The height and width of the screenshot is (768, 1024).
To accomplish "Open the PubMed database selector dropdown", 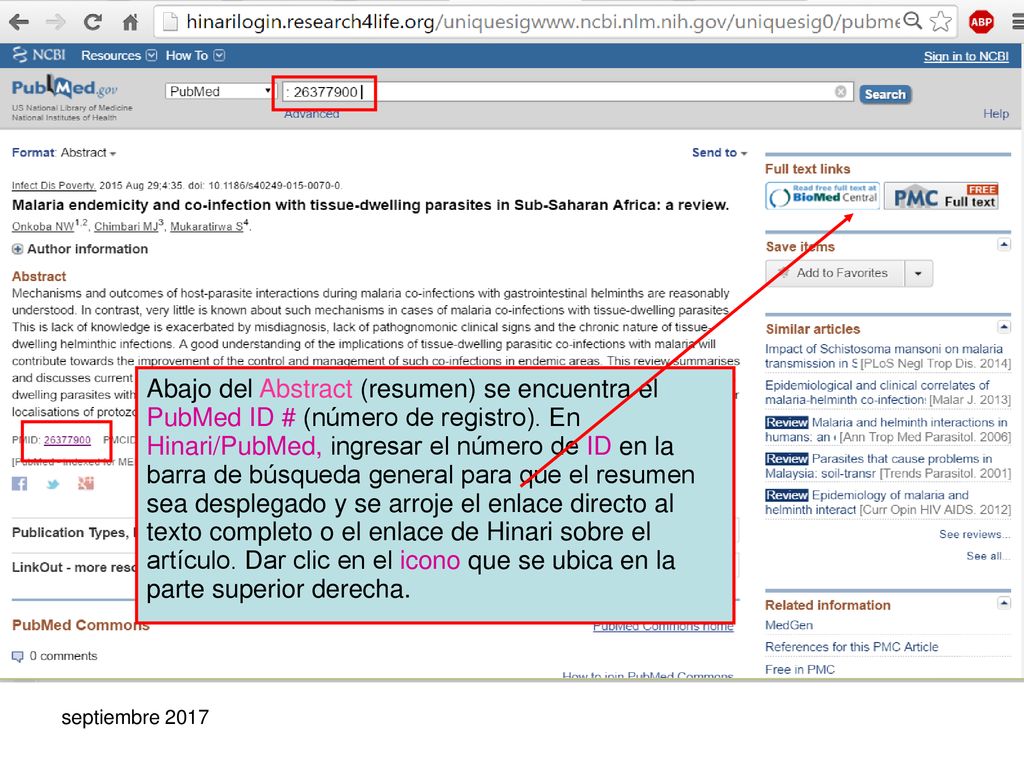I will (219, 91).
